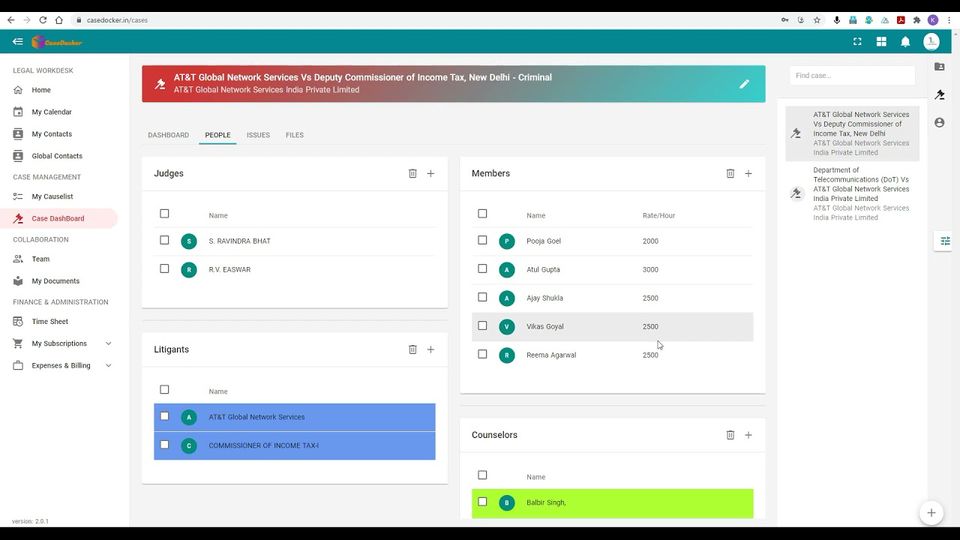Check the box for Balbir Singh

(x=482, y=501)
